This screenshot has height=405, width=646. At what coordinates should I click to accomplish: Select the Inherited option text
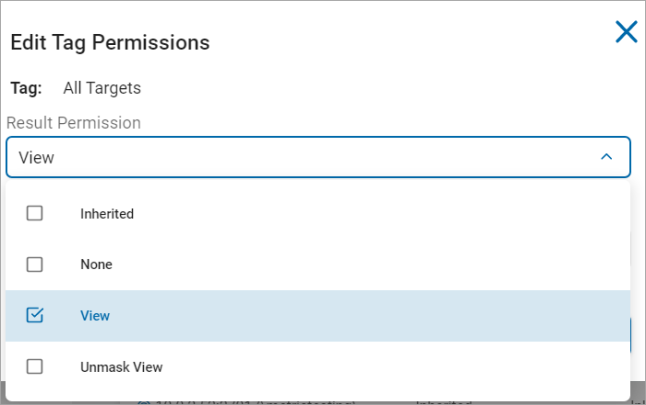tap(107, 213)
